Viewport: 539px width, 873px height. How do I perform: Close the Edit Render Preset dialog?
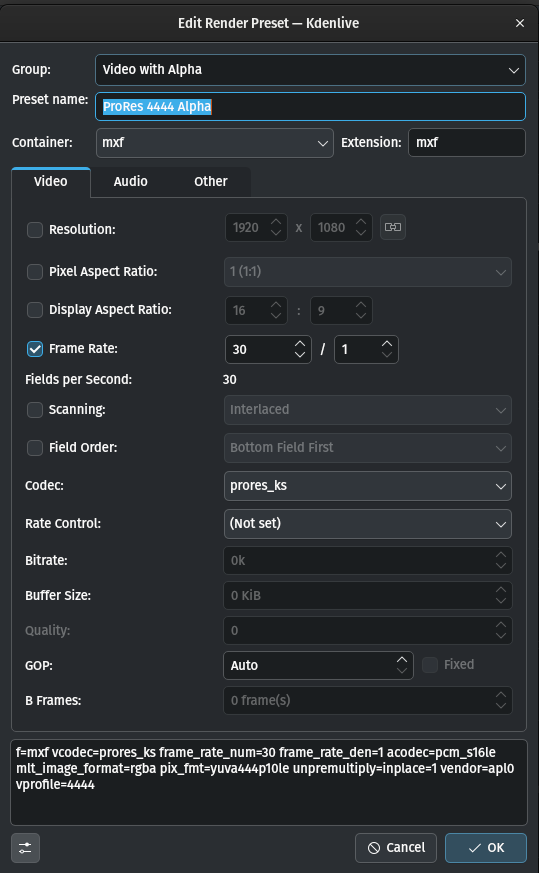[x=520, y=23]
